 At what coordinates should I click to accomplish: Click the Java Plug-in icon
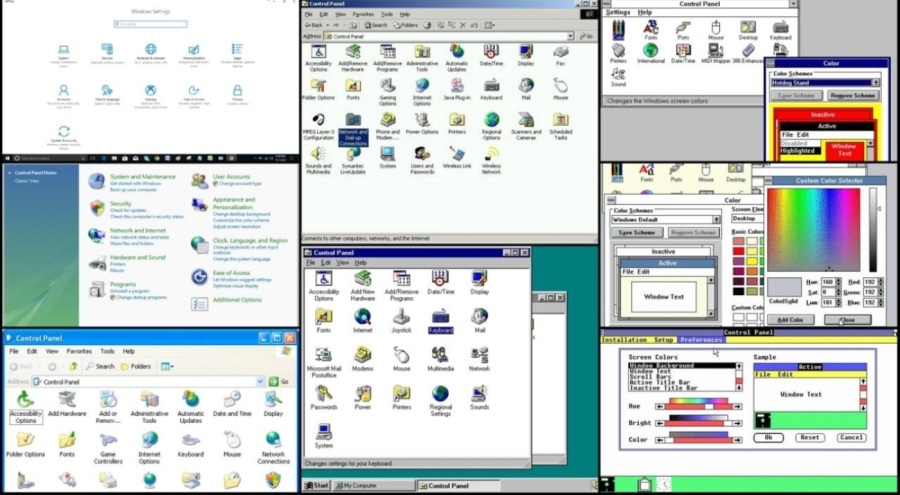coord(456,86)
